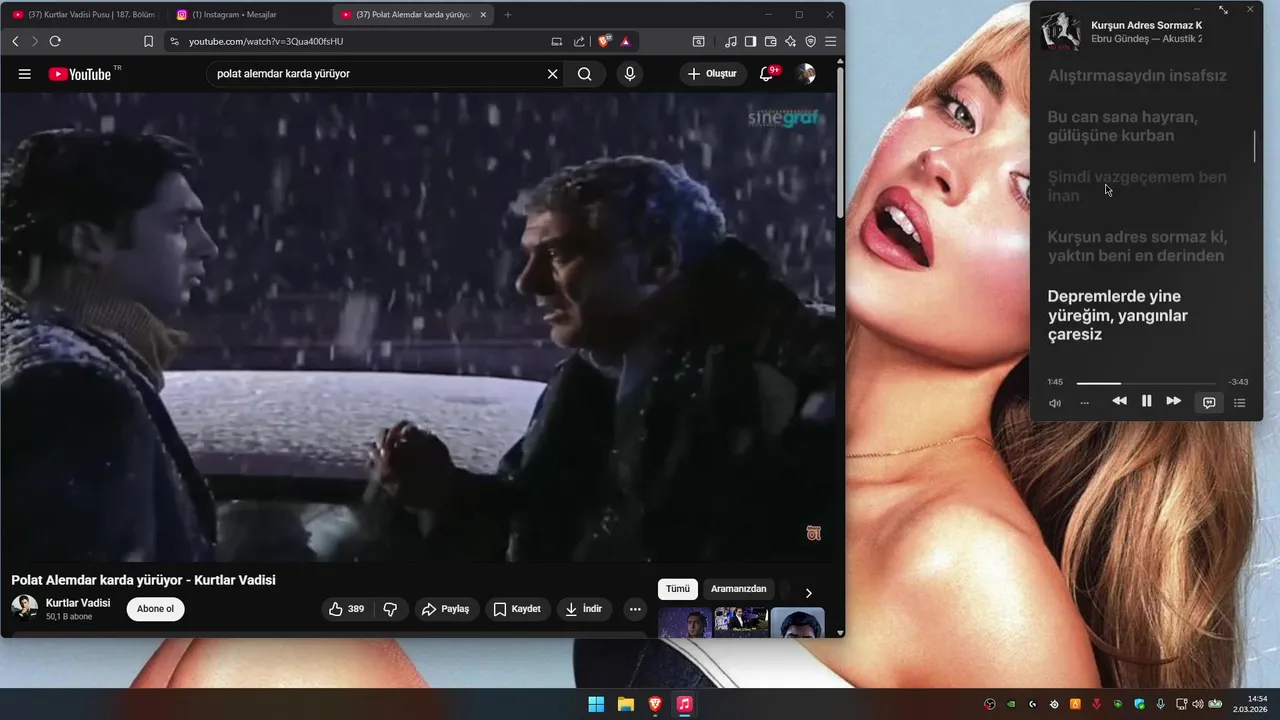Image resolution: width=1280 pixels, height=720 pixels.
Task: Edit the youtube.com address bar URL
Action: (266, 41)
